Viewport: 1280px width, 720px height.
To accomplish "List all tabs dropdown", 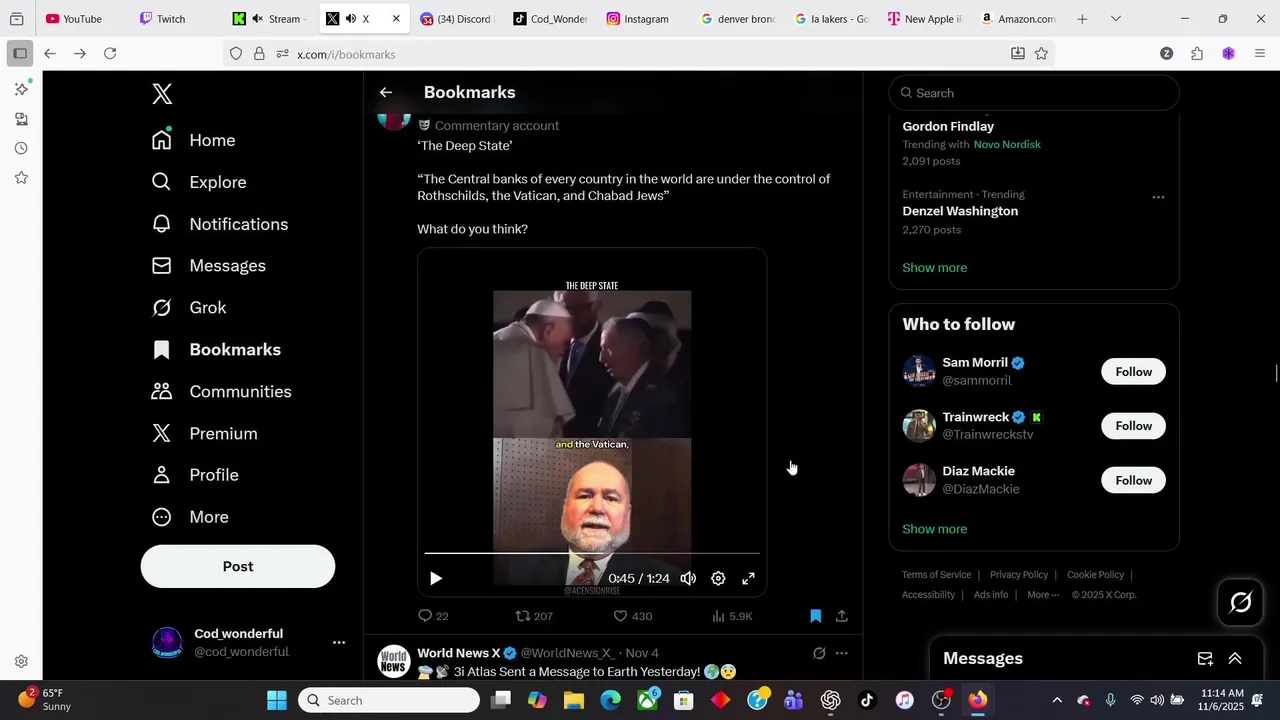I will tap(1116, 19).
